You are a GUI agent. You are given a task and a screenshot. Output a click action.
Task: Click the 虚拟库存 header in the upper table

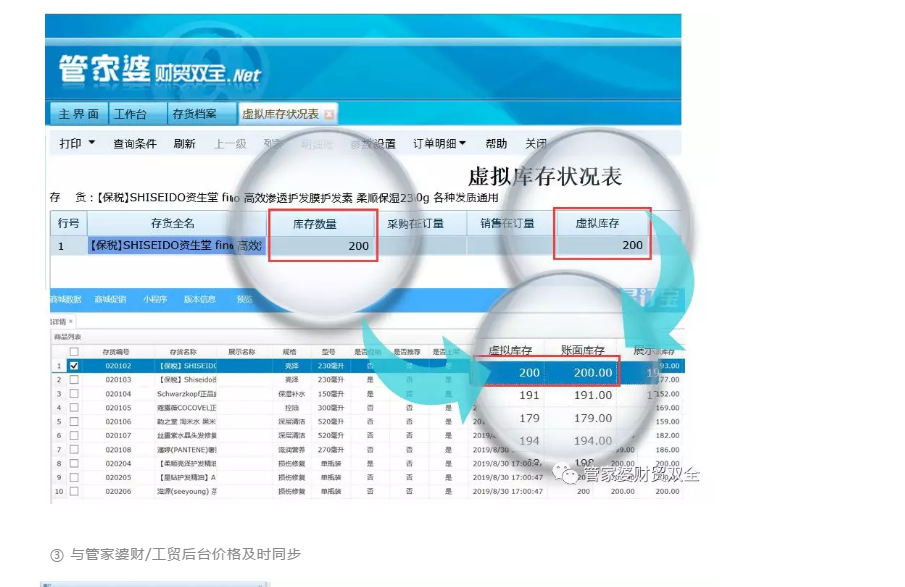click(602, 223)
